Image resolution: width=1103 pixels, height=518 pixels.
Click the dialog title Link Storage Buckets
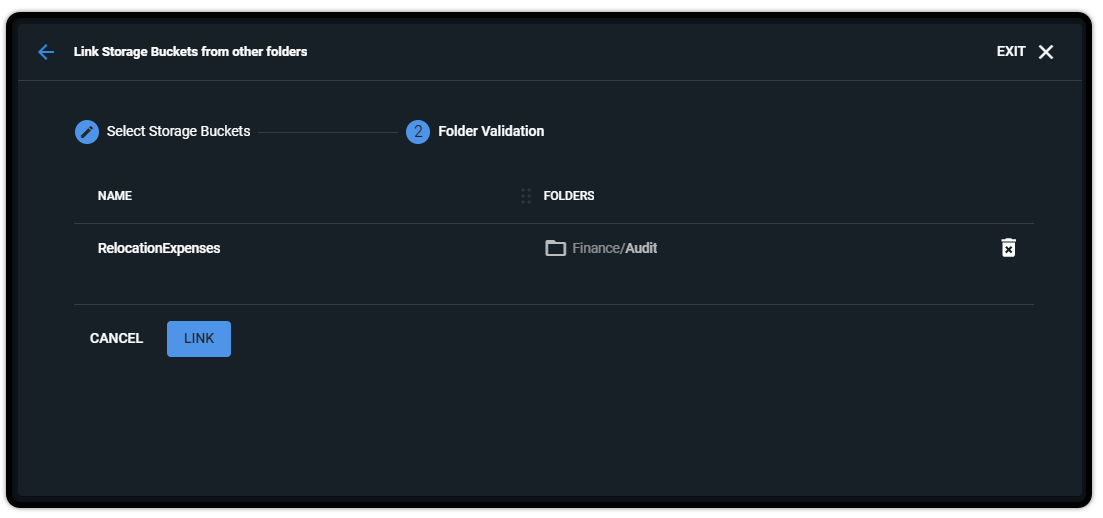(190, 52)
